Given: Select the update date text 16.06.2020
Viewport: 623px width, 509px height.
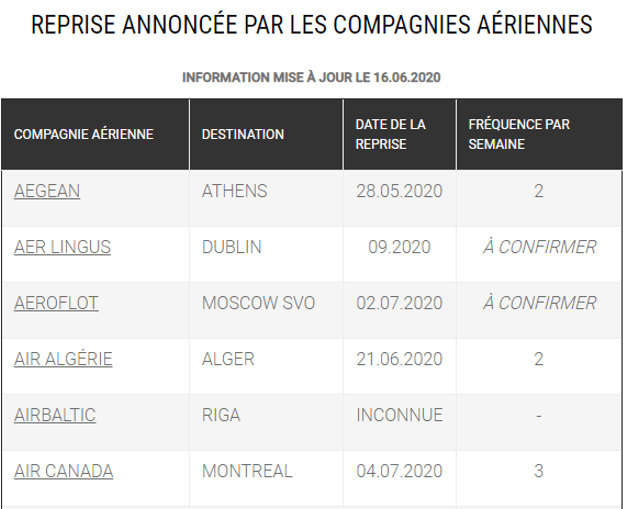Looking at the screenshot, I should [407, 77].
